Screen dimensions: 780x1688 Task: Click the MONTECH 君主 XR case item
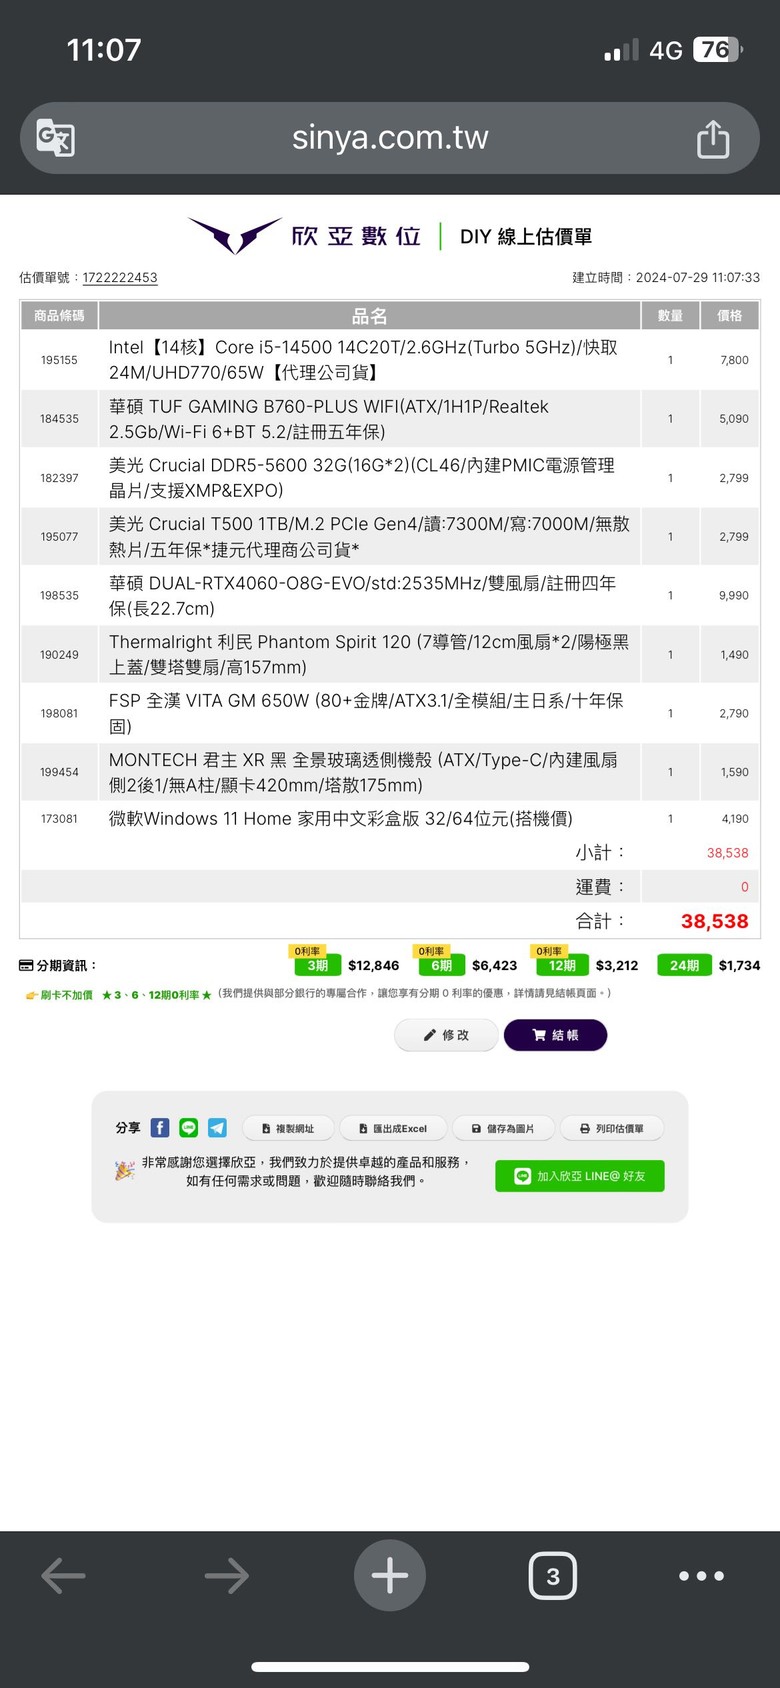[x=363, y=772]
